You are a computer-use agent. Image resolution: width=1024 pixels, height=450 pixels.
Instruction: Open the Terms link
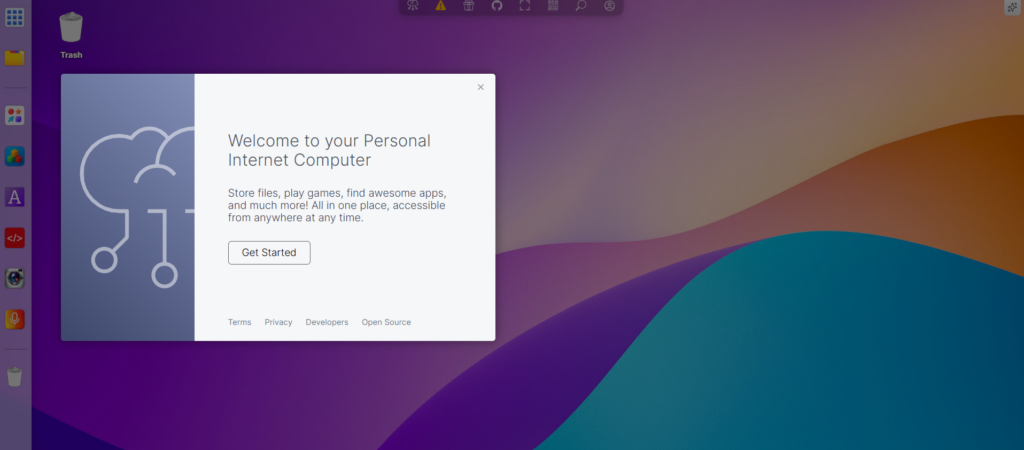click(x=240, y=322)
